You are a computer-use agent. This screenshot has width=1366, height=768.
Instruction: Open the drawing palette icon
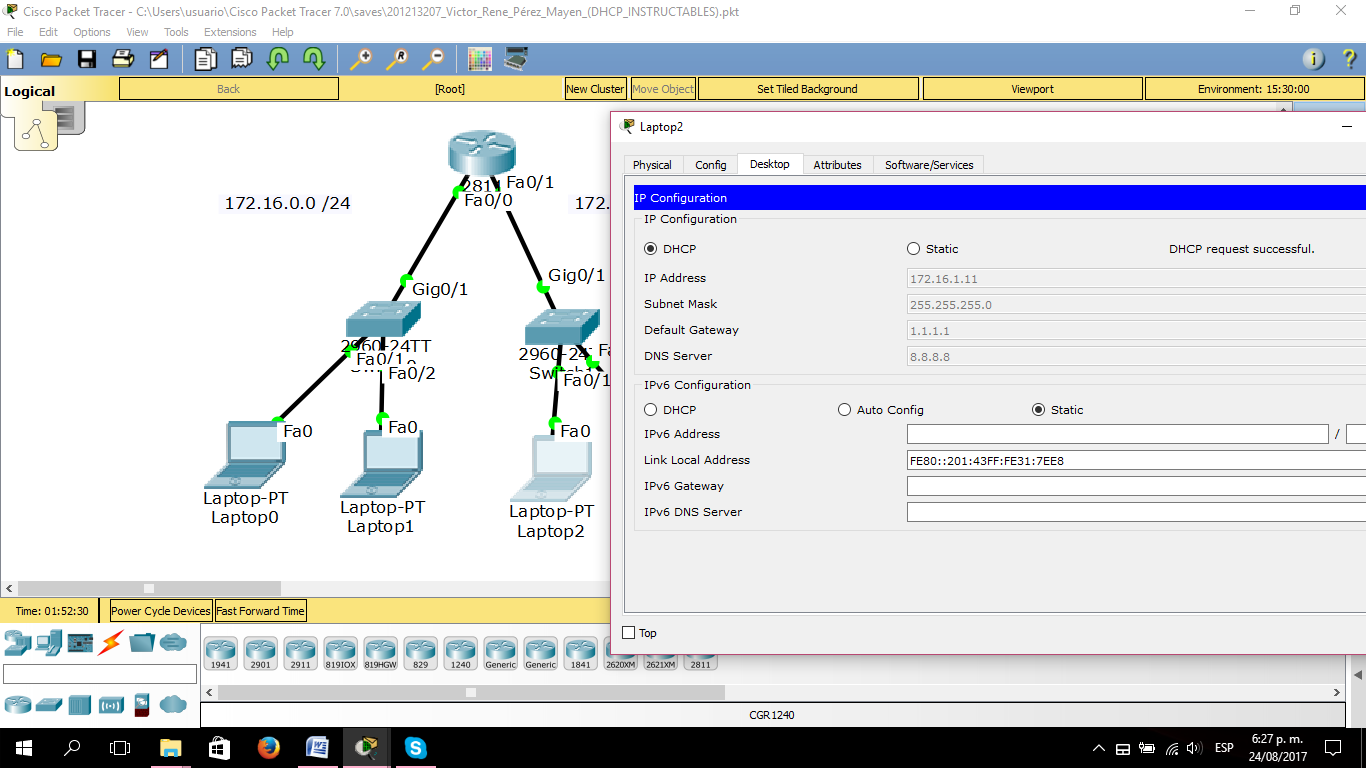480,59
